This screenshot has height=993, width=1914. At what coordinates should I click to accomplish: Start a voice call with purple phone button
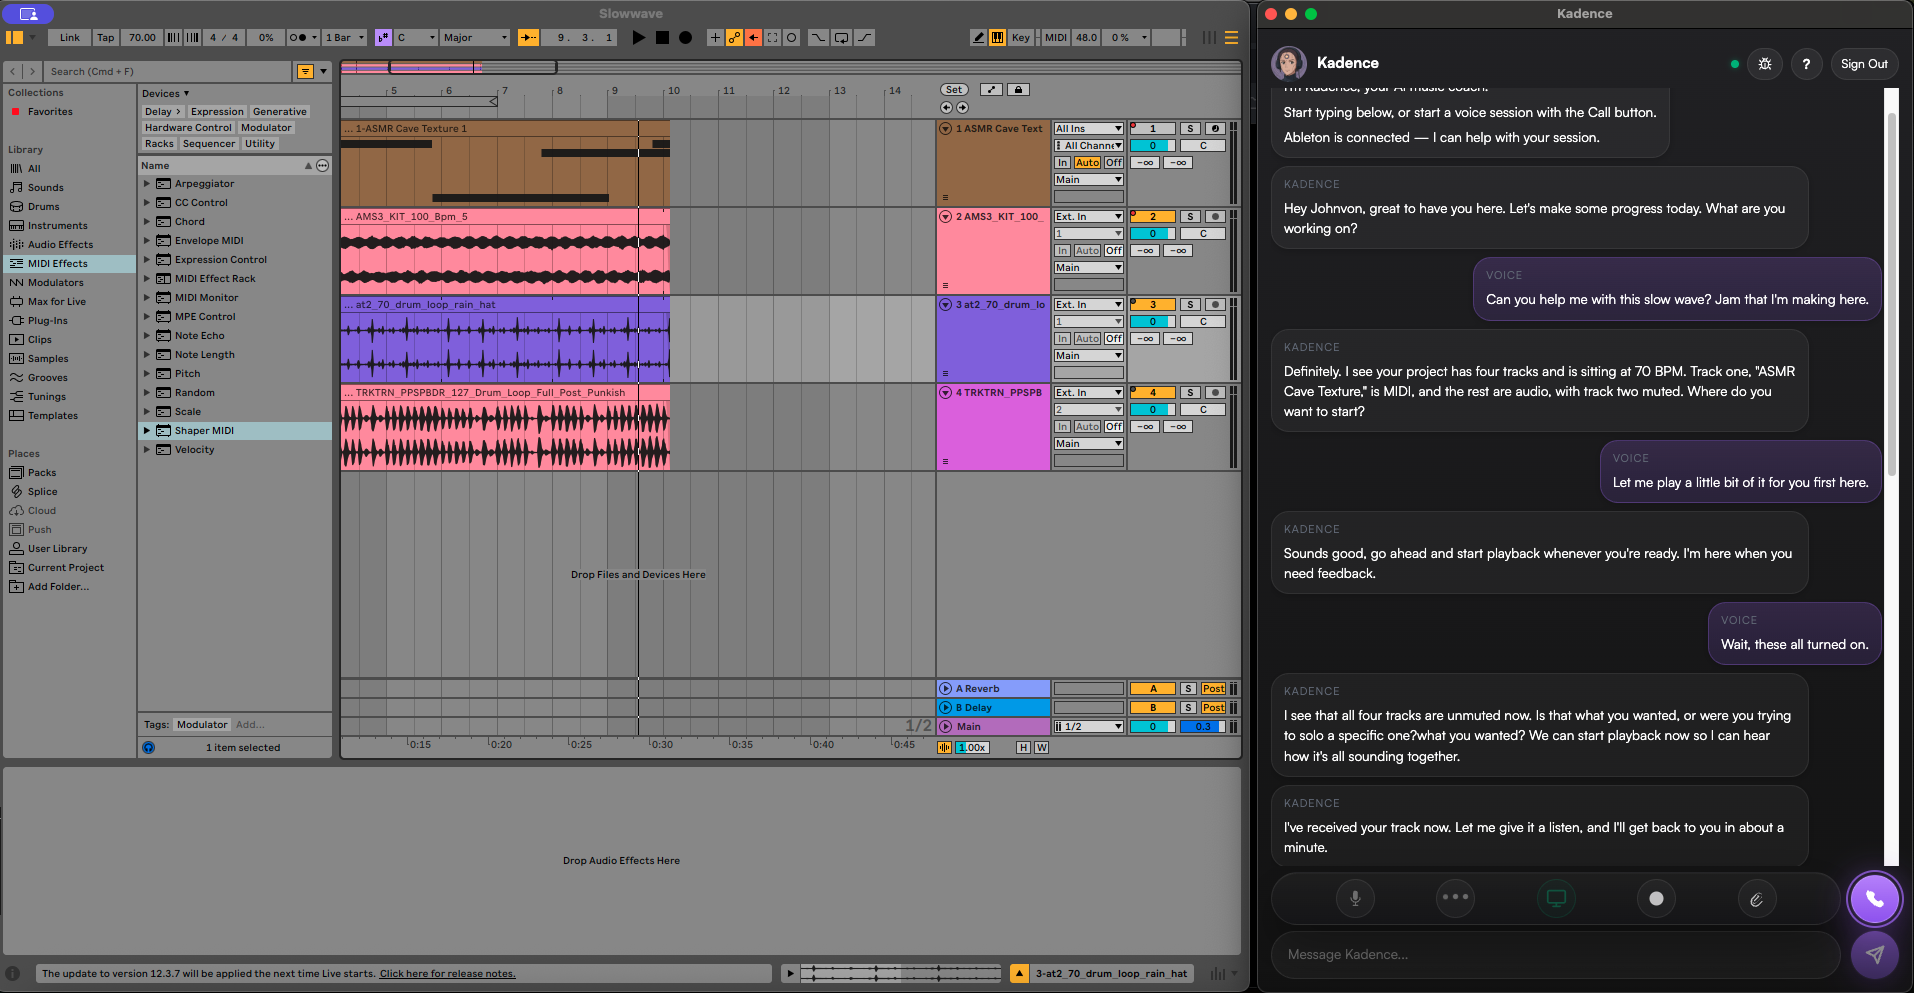1874,898
